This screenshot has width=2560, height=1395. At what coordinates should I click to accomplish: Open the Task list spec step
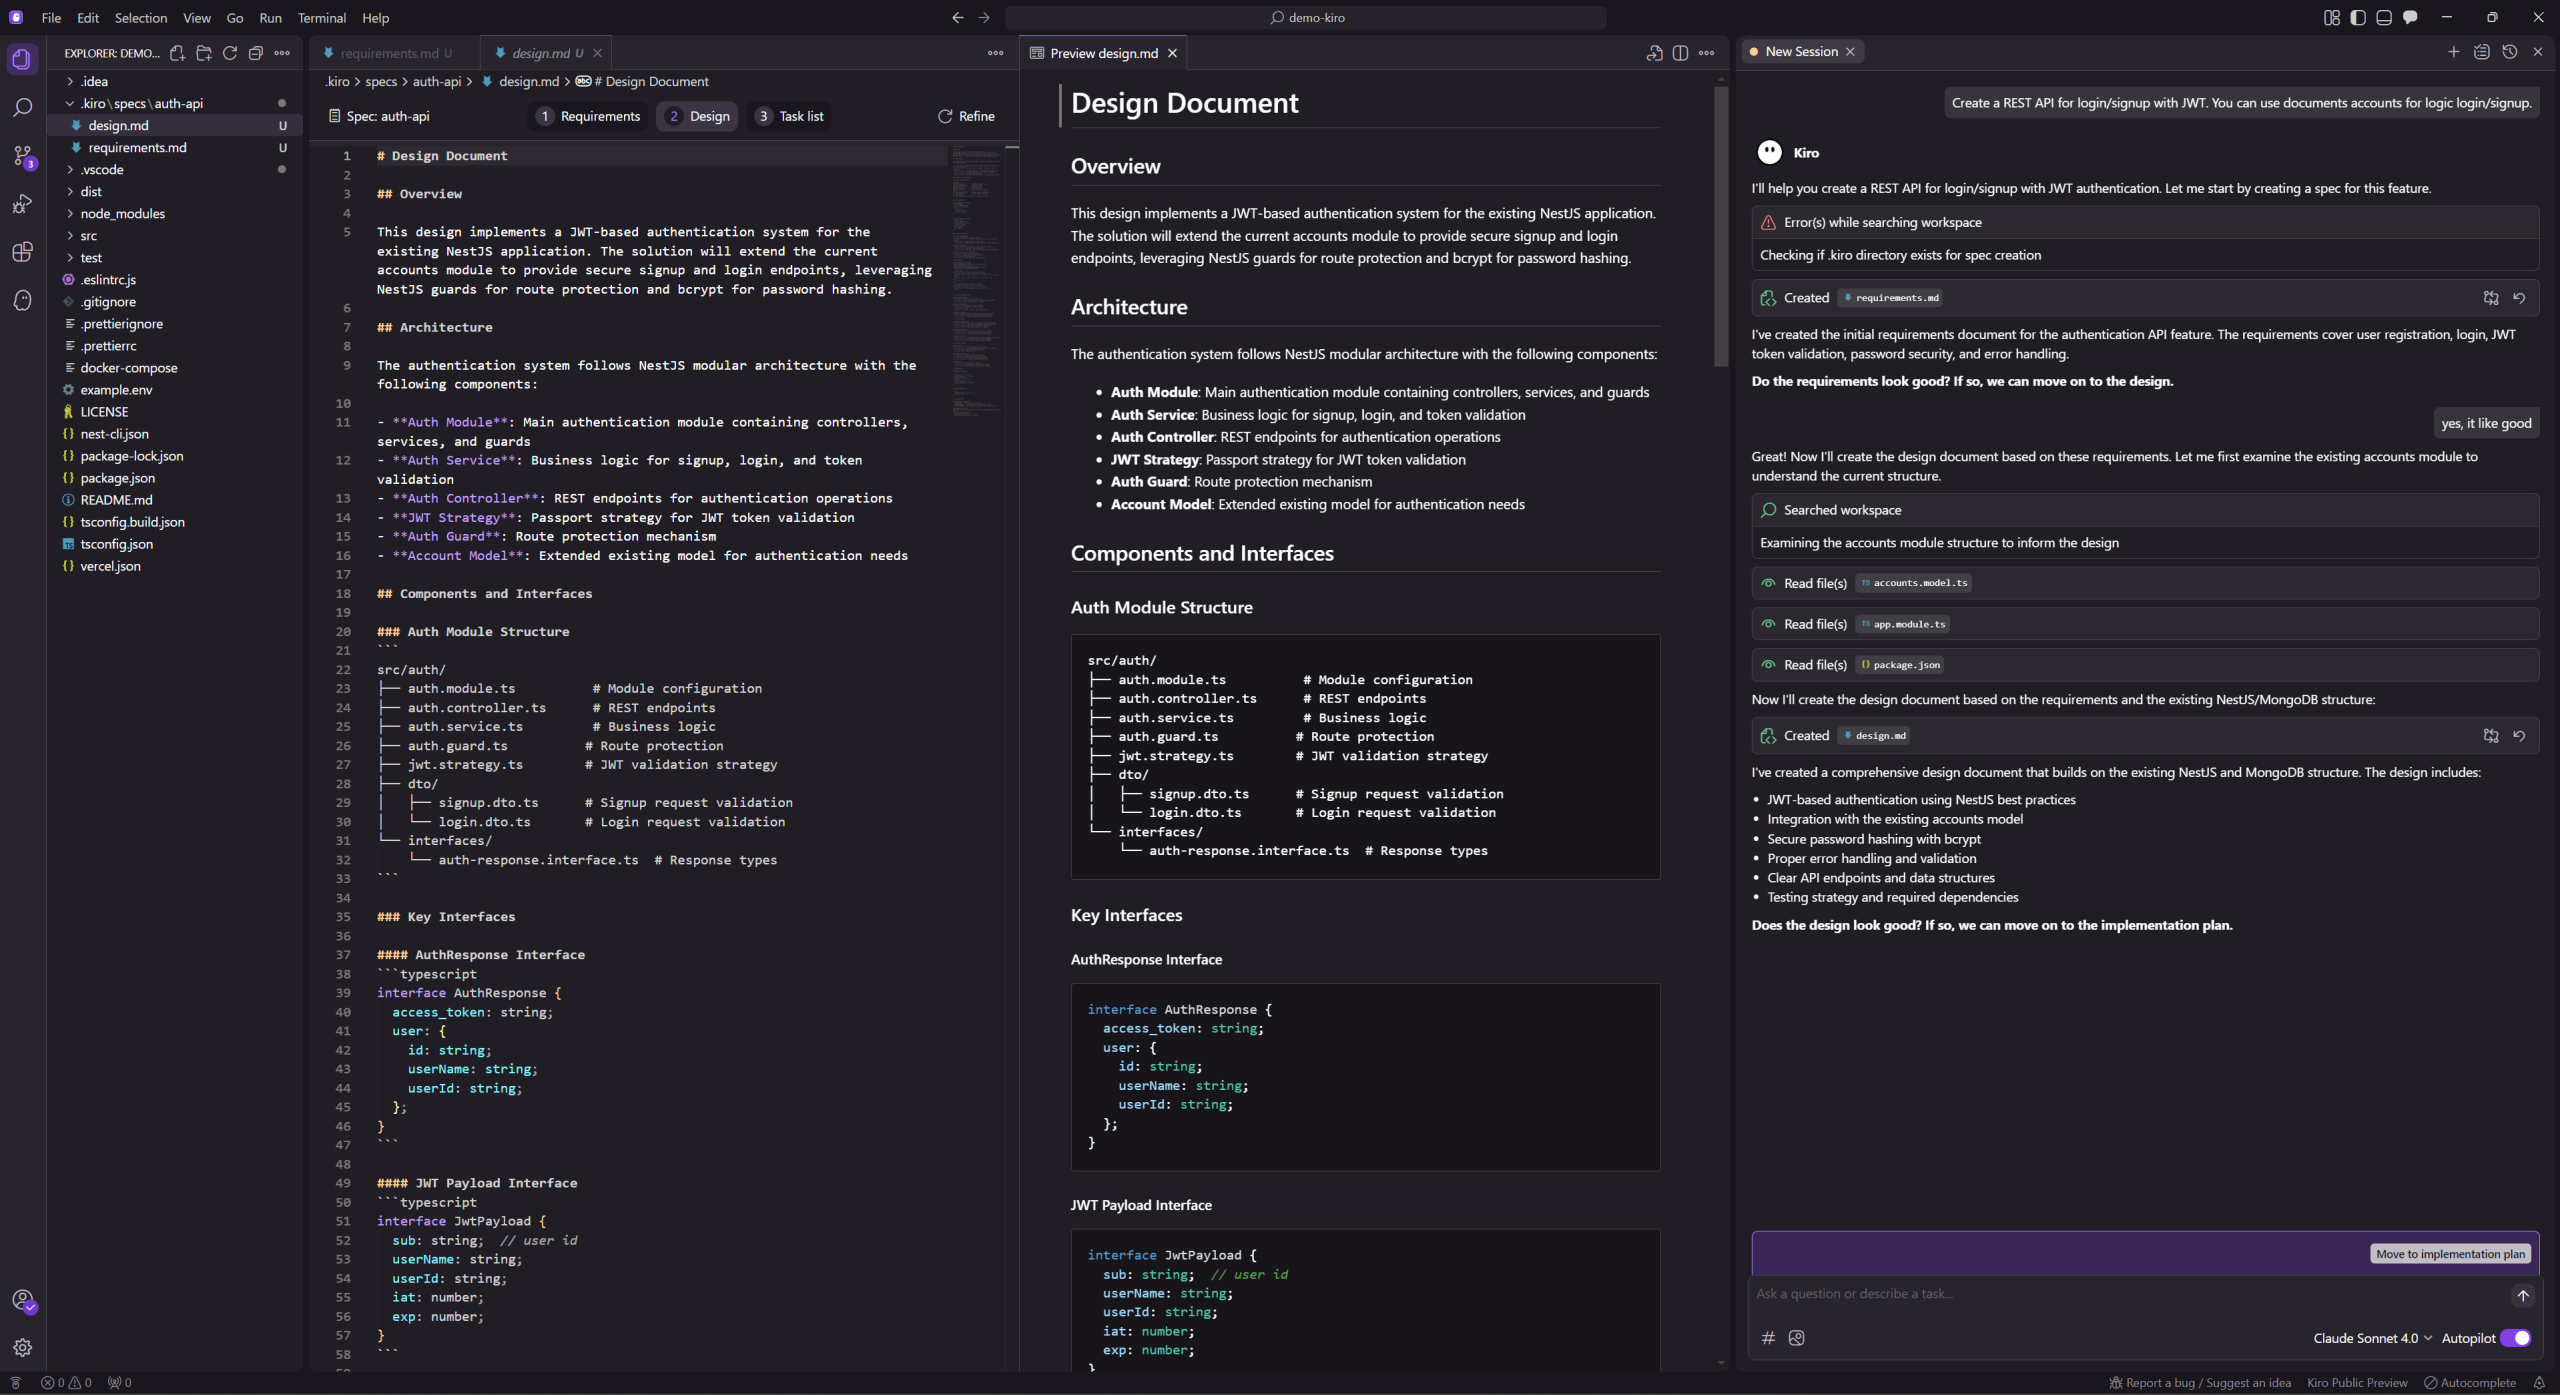pyautogui.click(x=791, y=116)
